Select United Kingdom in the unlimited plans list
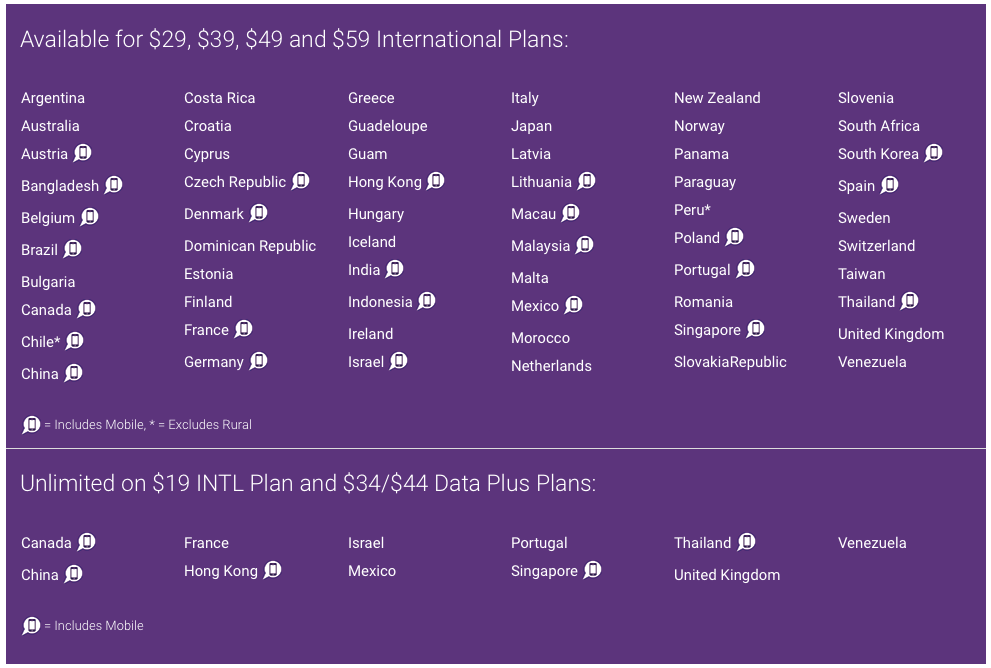The height and width of the screenshot is (668, 991). tap(727, 575)
